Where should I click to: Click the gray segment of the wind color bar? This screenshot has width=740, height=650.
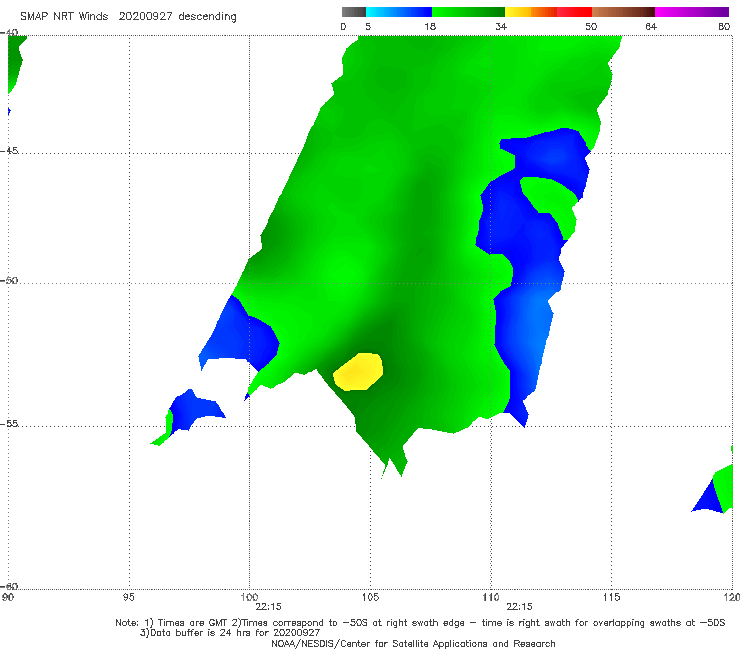pos(354,12)
